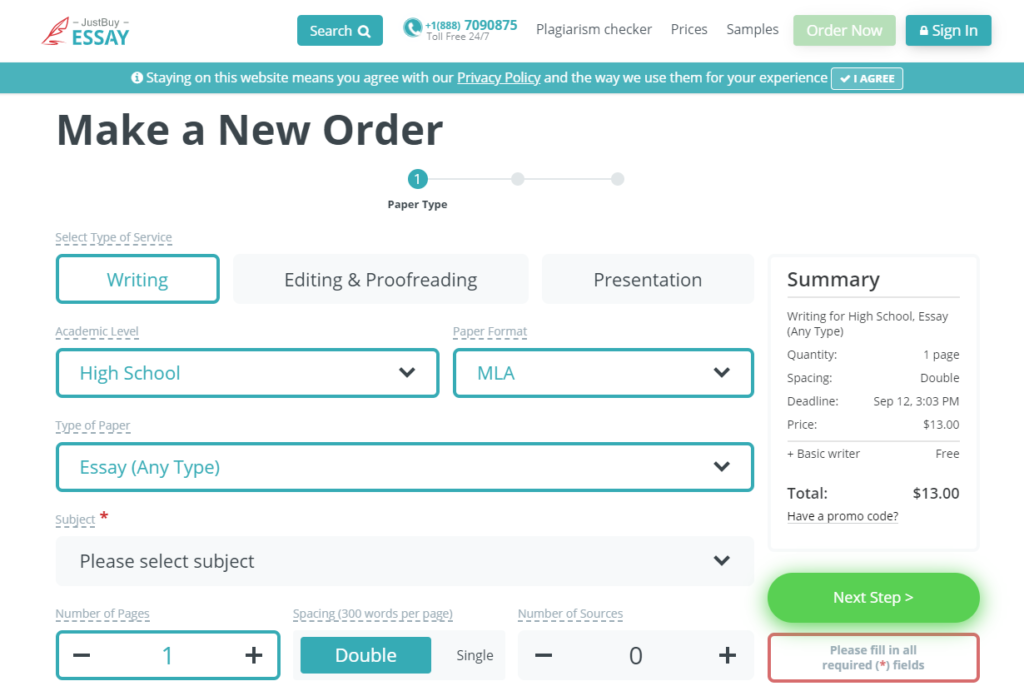This screenshot has width=1024, height=696.
Task: Choose the Presentation service tab
Action: [x=648, y=279]
